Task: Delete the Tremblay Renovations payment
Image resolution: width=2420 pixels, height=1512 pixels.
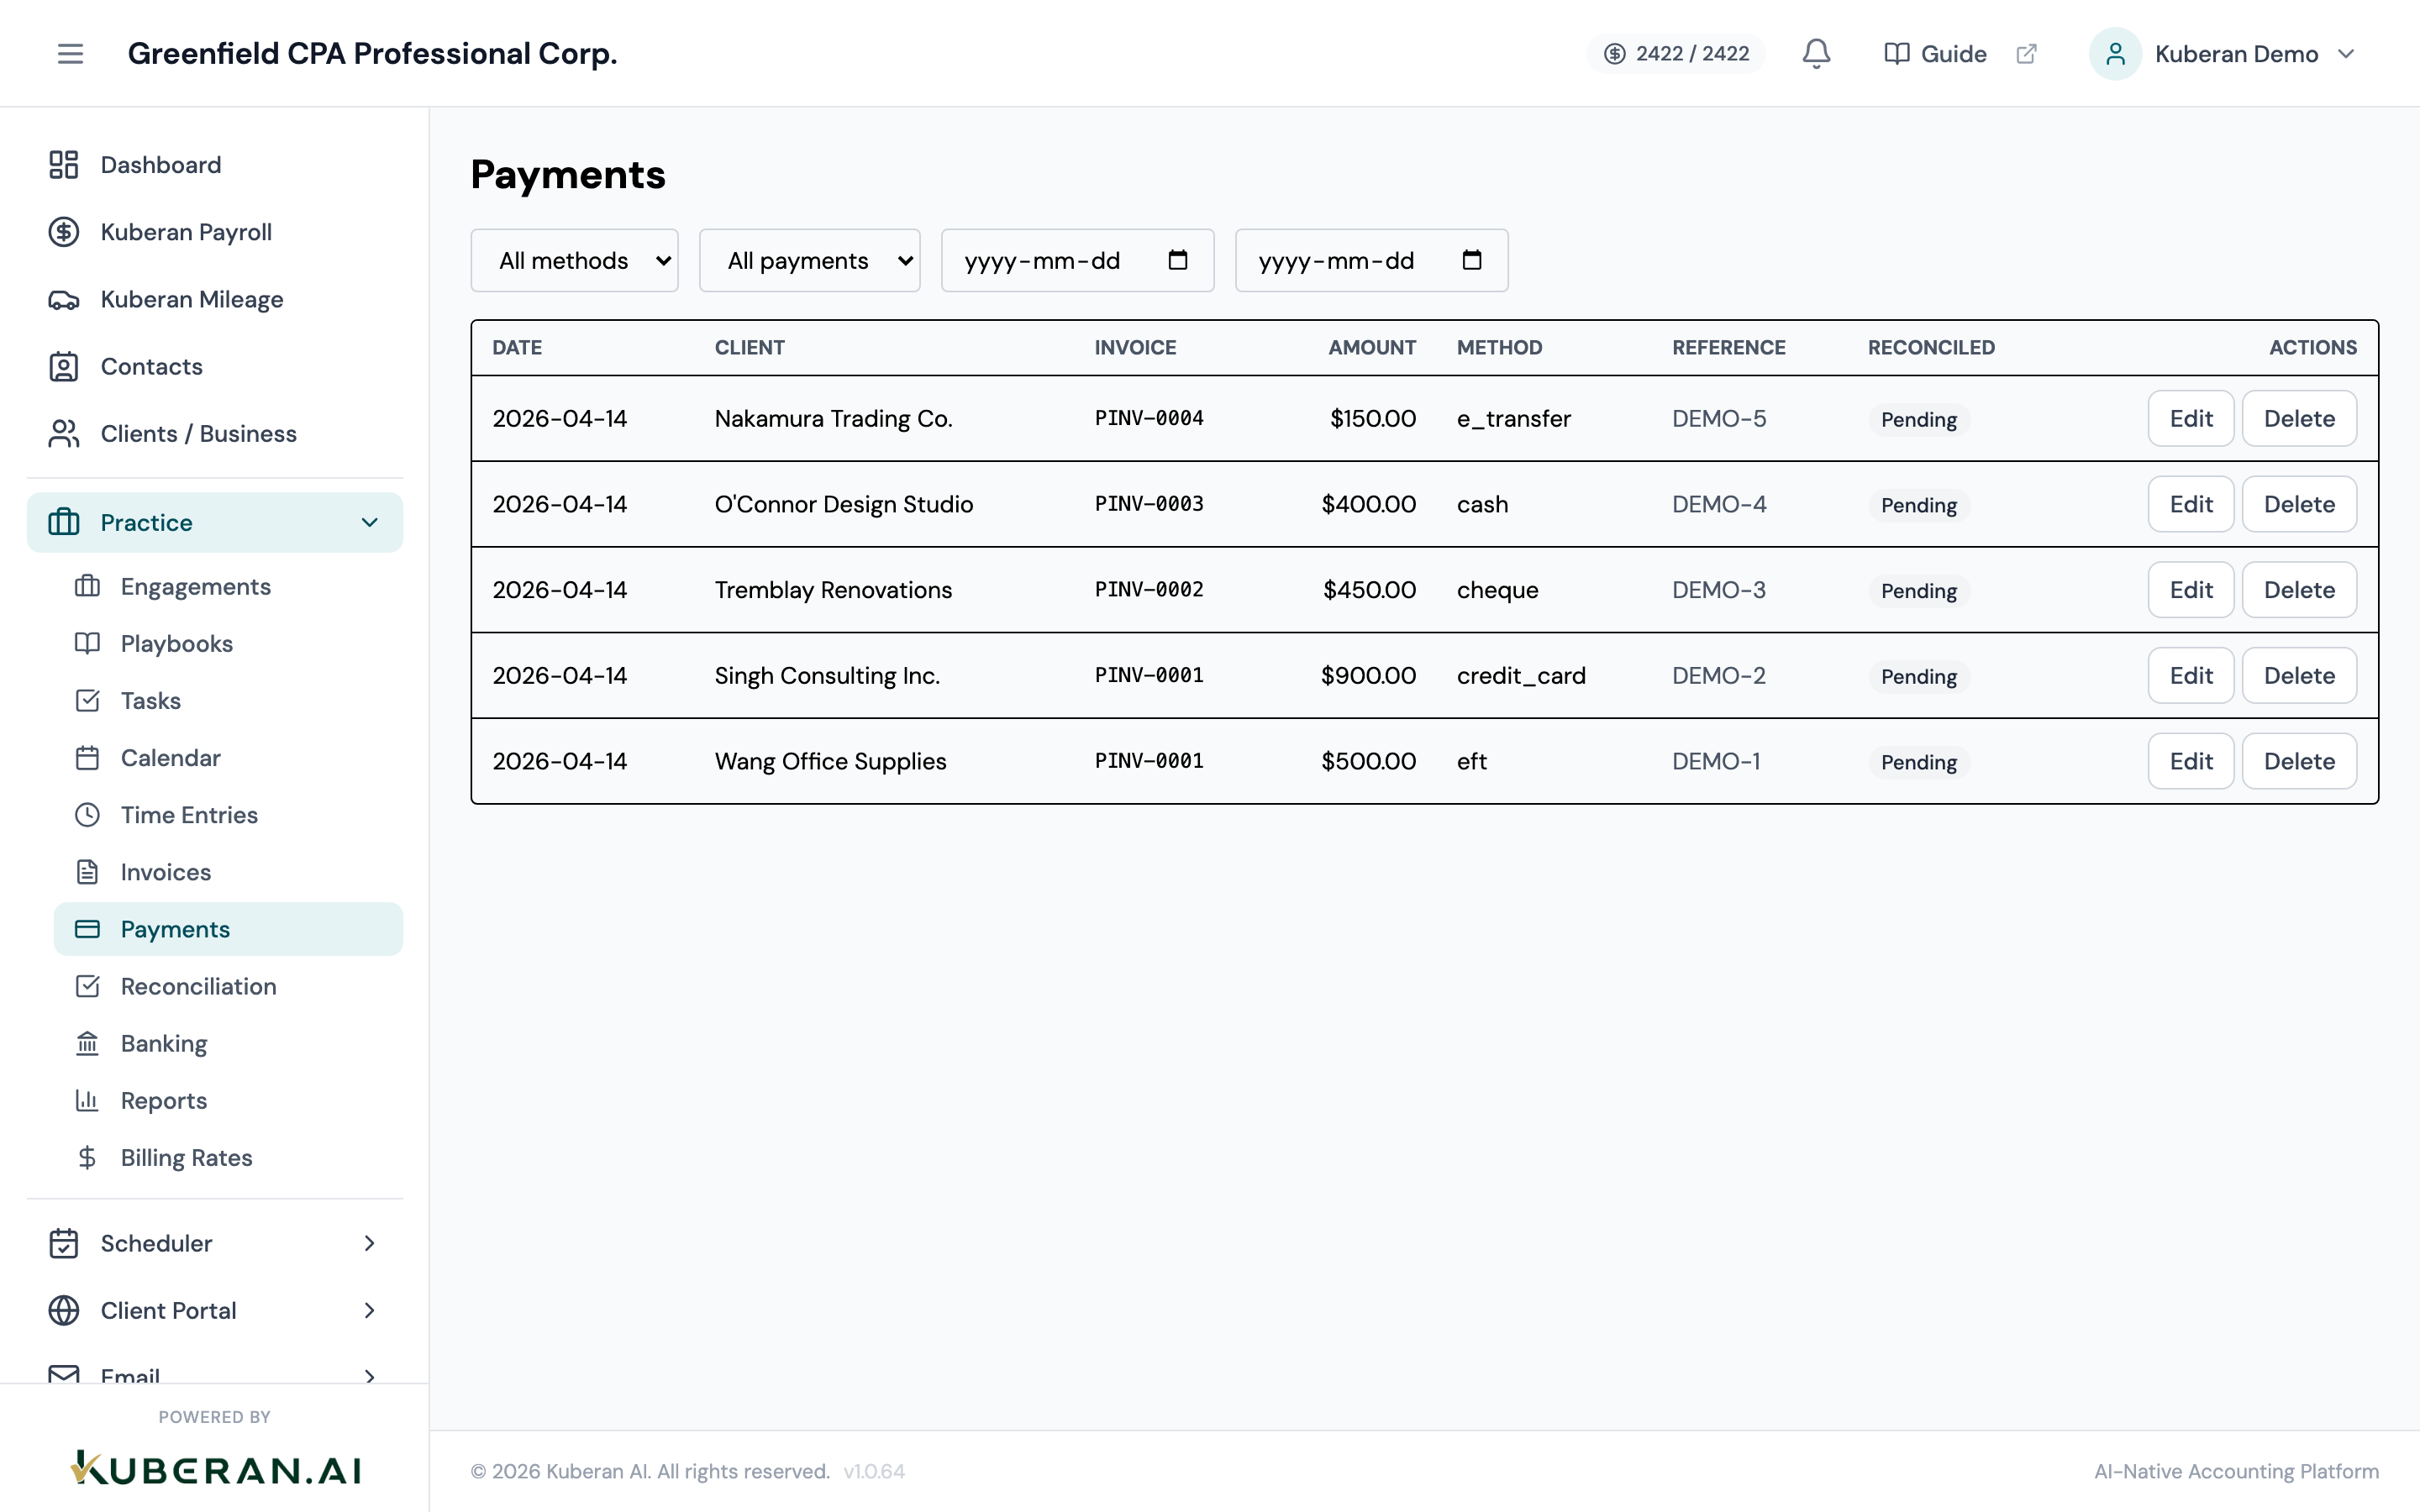Action: (x=2299, y=590)
